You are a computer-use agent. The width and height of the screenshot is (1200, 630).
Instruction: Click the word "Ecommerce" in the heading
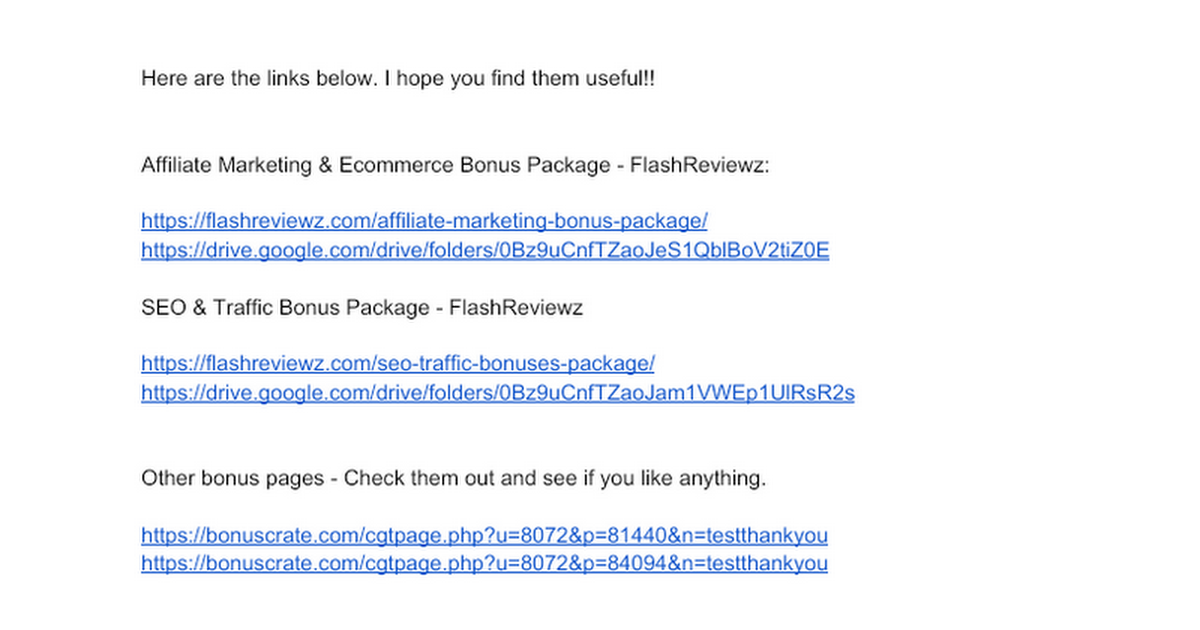[396, 165]
